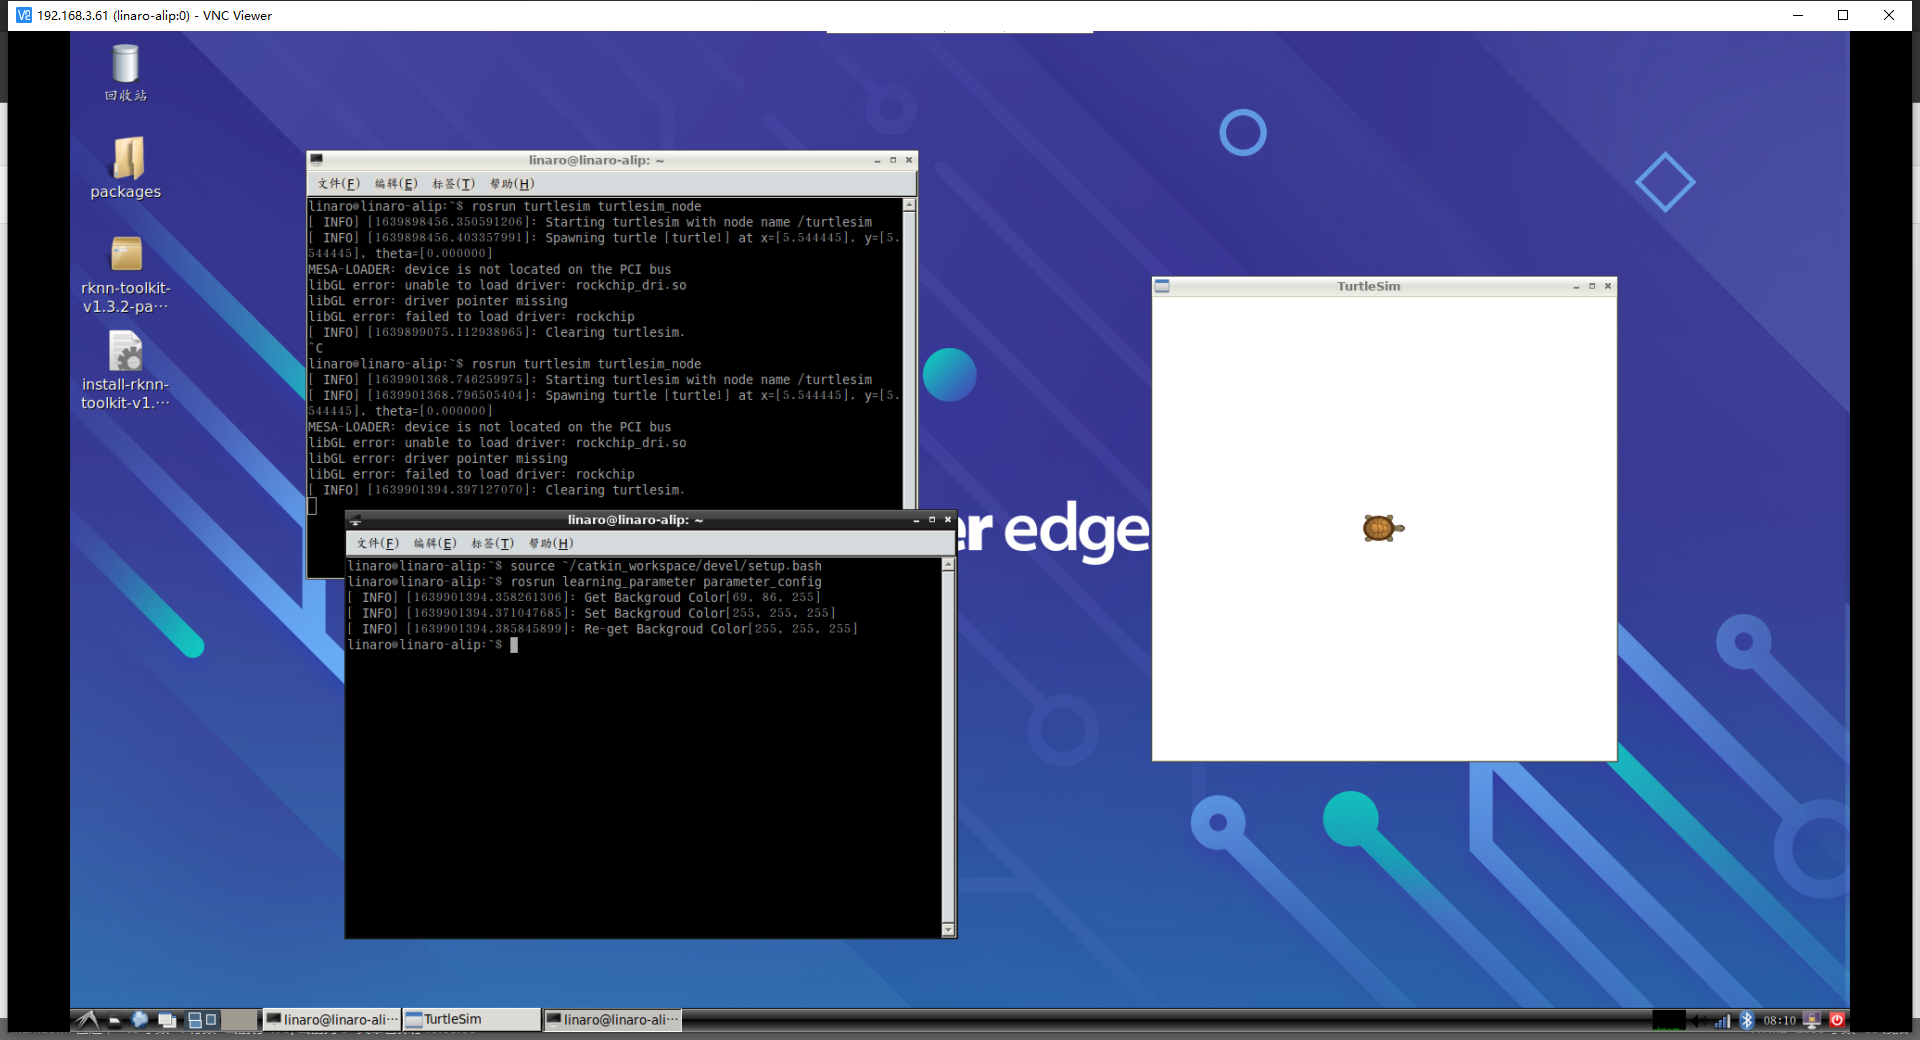Click the turtle in TurtleSim canvas

click(1383, 527)
